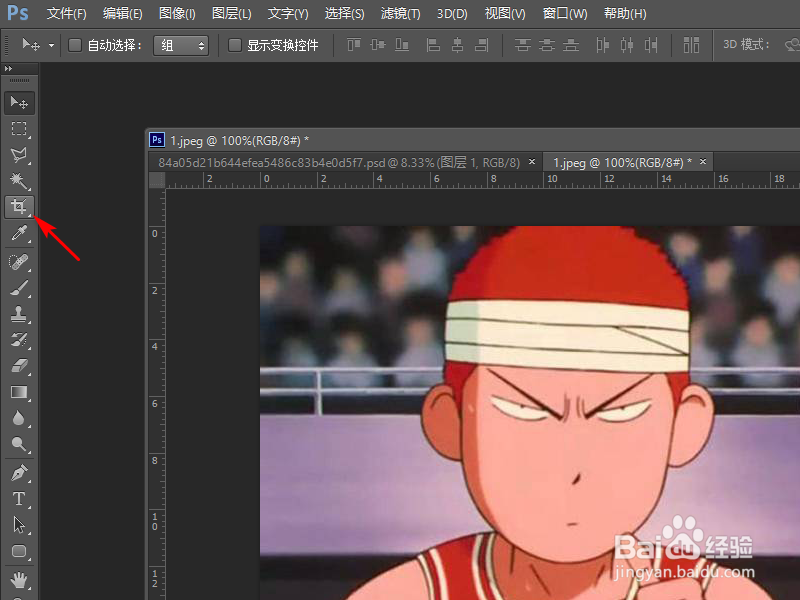
Task: Select the Clone Stamp tool
Action: tap(19, 314)
